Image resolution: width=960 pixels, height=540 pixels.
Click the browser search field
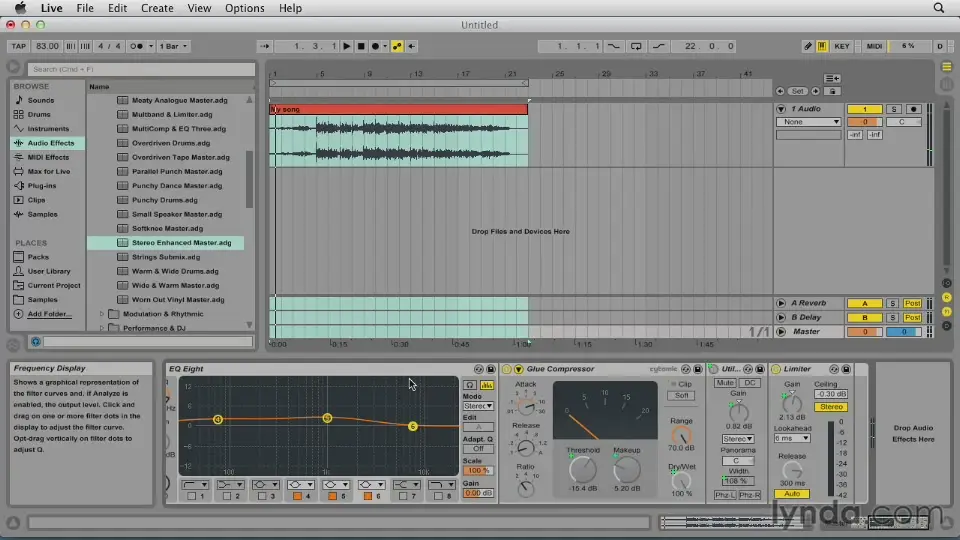tap(141, 69)
